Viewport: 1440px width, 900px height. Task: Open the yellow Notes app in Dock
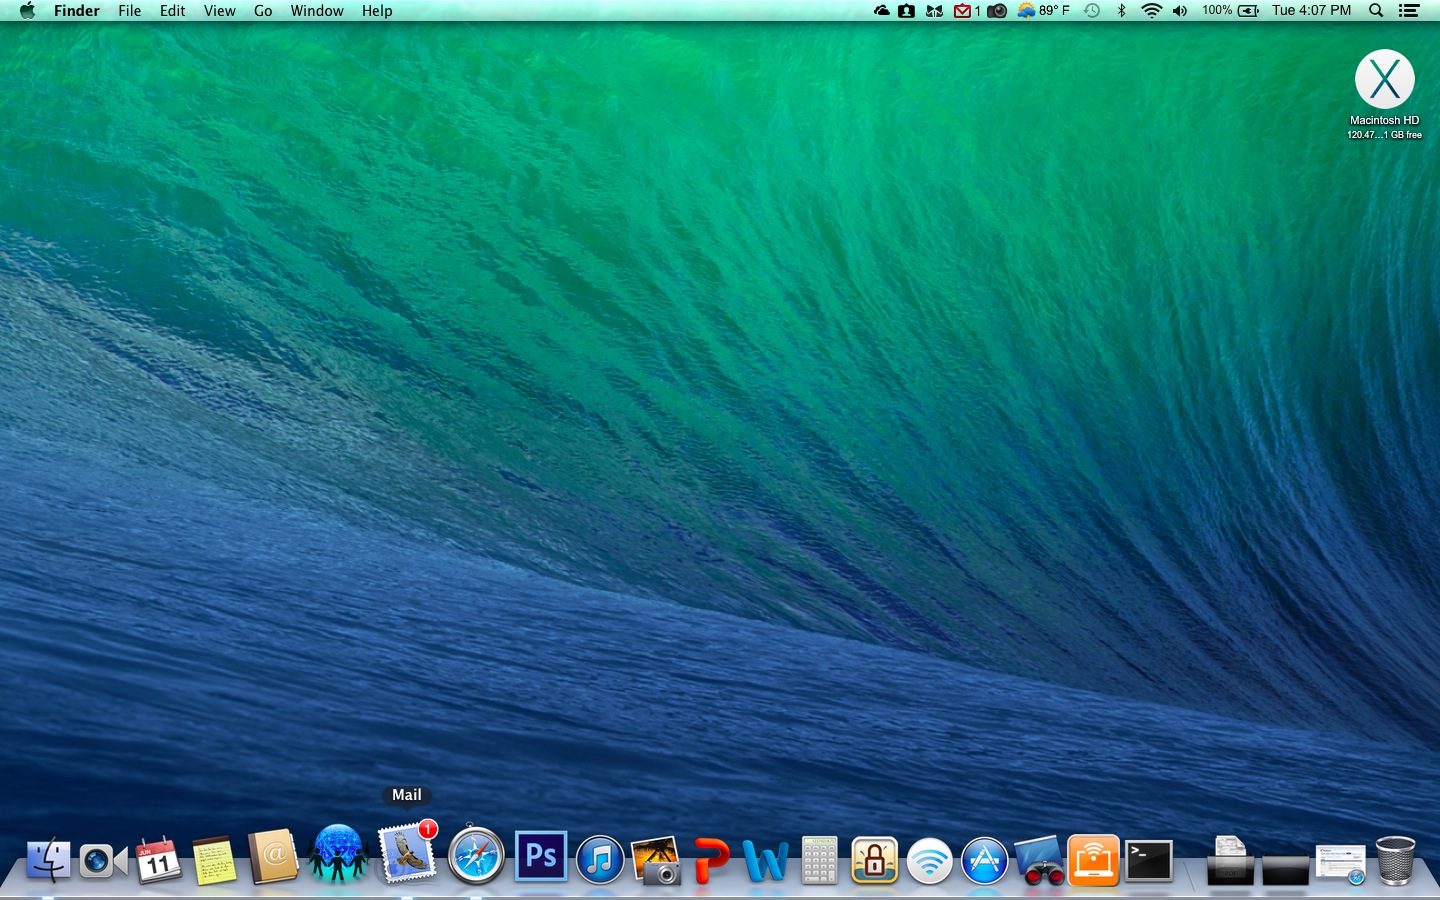pyautogui.click(x=214, y=861)
